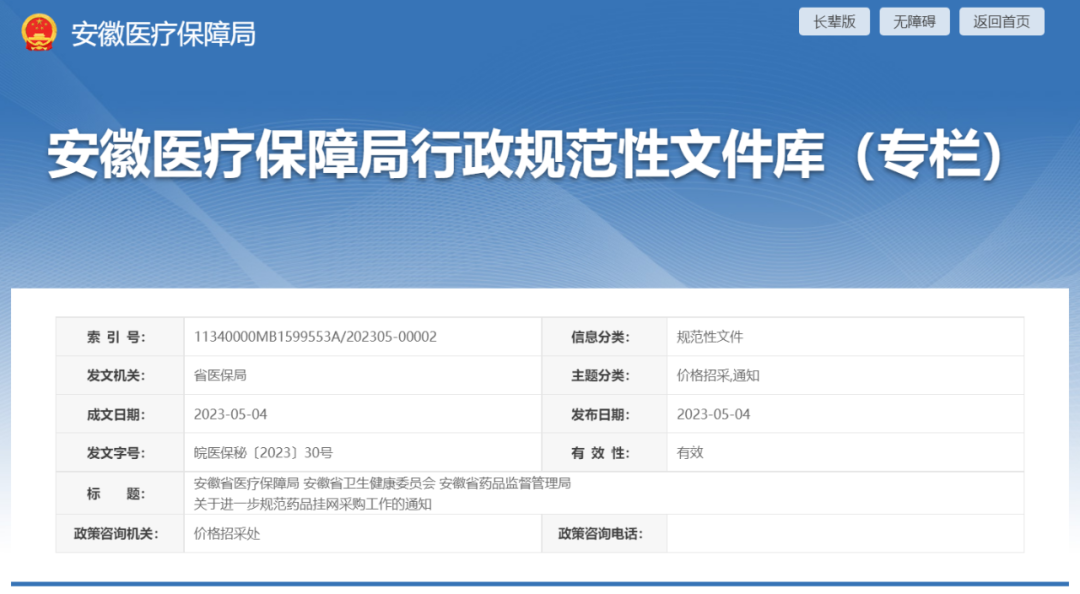Select the 价格招采,通知 topic value

pos(718,376)
